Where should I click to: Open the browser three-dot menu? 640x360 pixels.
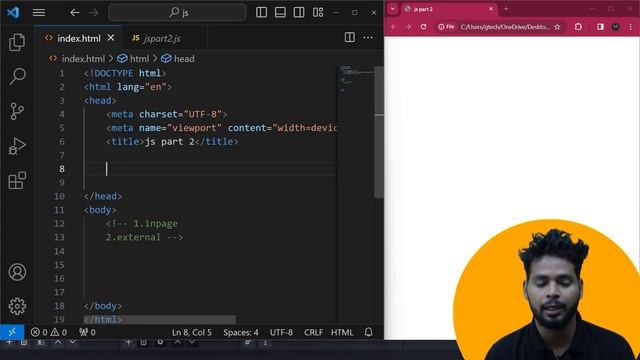[630, 27]
